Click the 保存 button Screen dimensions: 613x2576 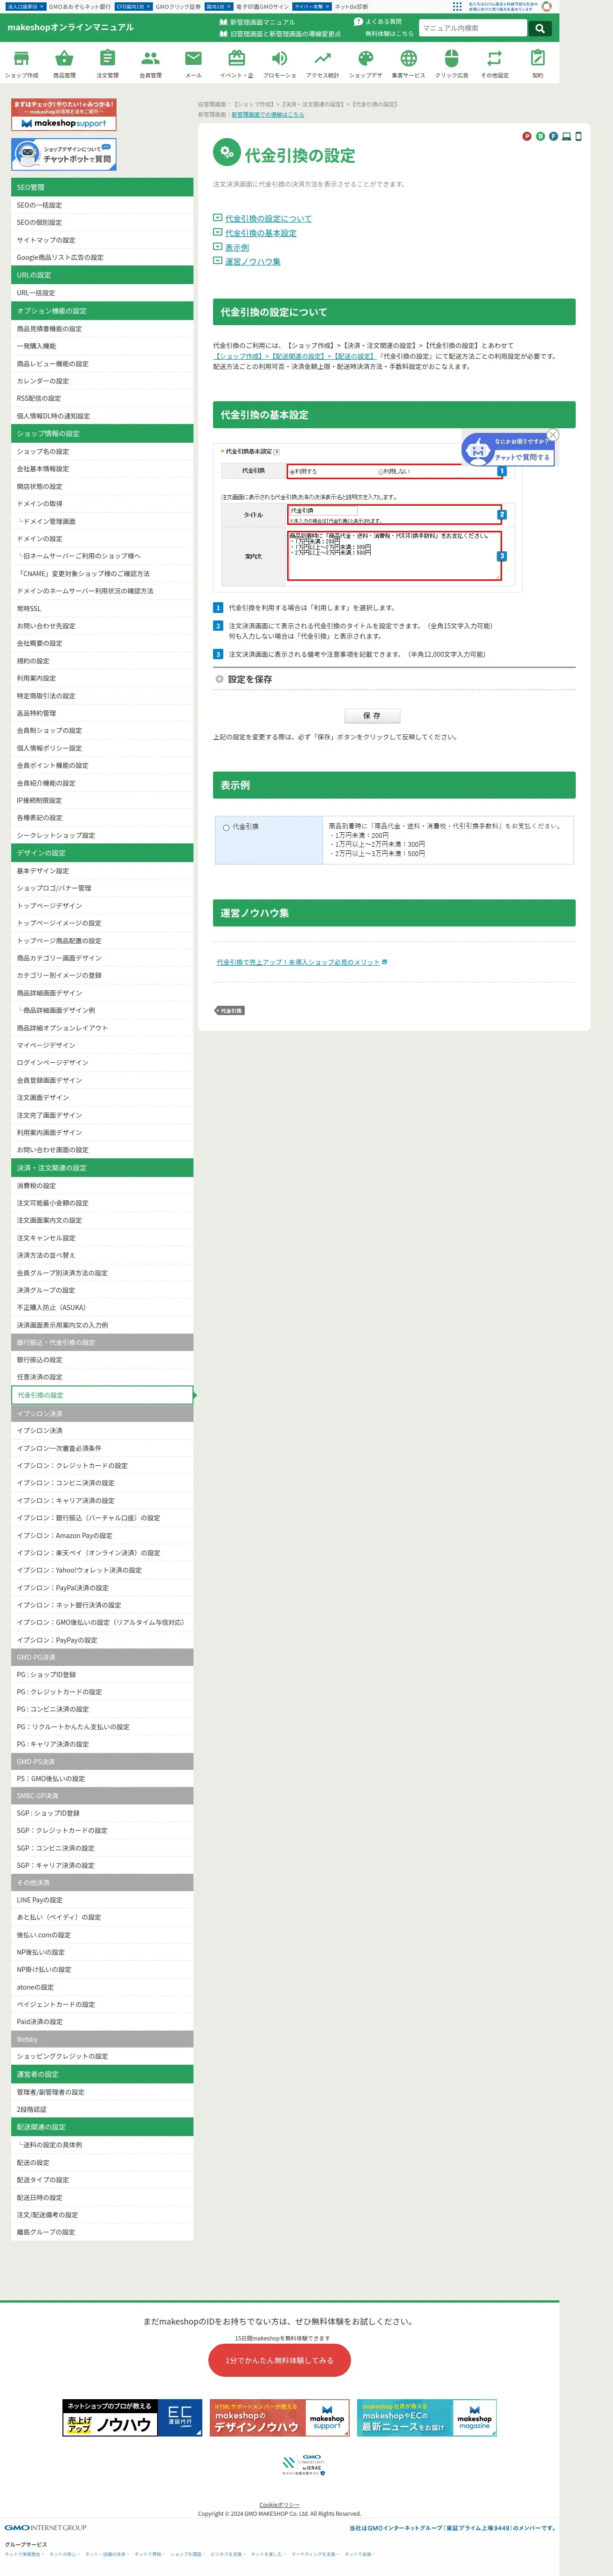[373, 716]
